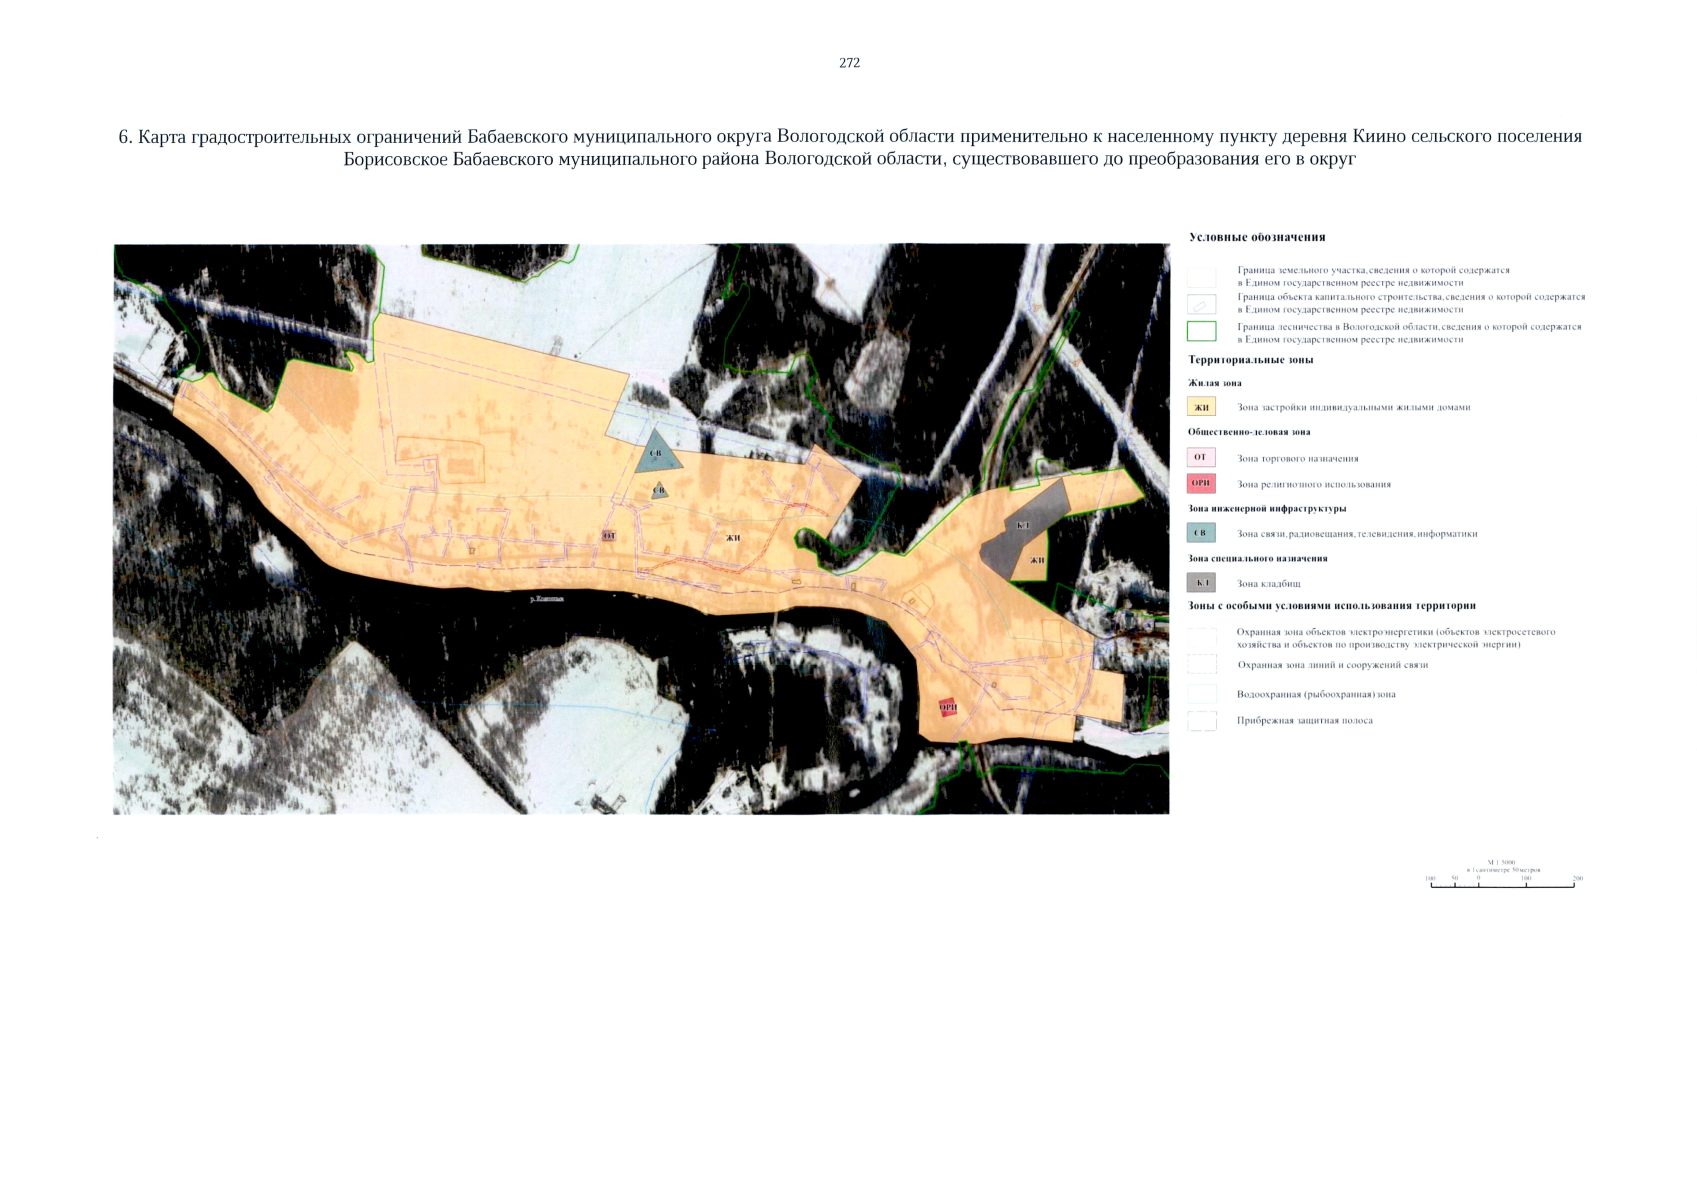Viewport: 1697px width, 1200px height.
Task: Click the ЖИ residential zone legend swatch
Action: [x=1201, y=407]
